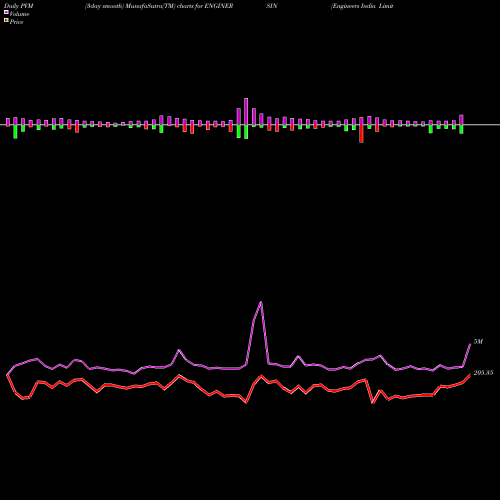Click the '(Engineers India Limit' company name
Screen dimensions: 500x500
click(x=362, y=6)
